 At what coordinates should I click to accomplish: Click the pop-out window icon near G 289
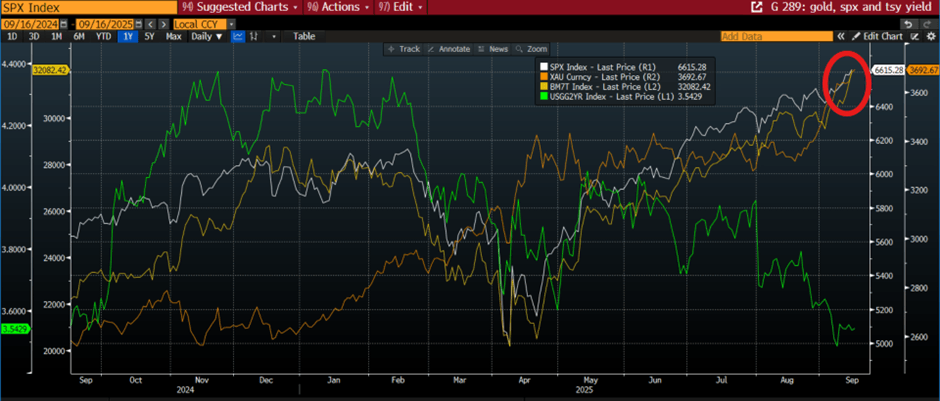click(x=755, y=6)
